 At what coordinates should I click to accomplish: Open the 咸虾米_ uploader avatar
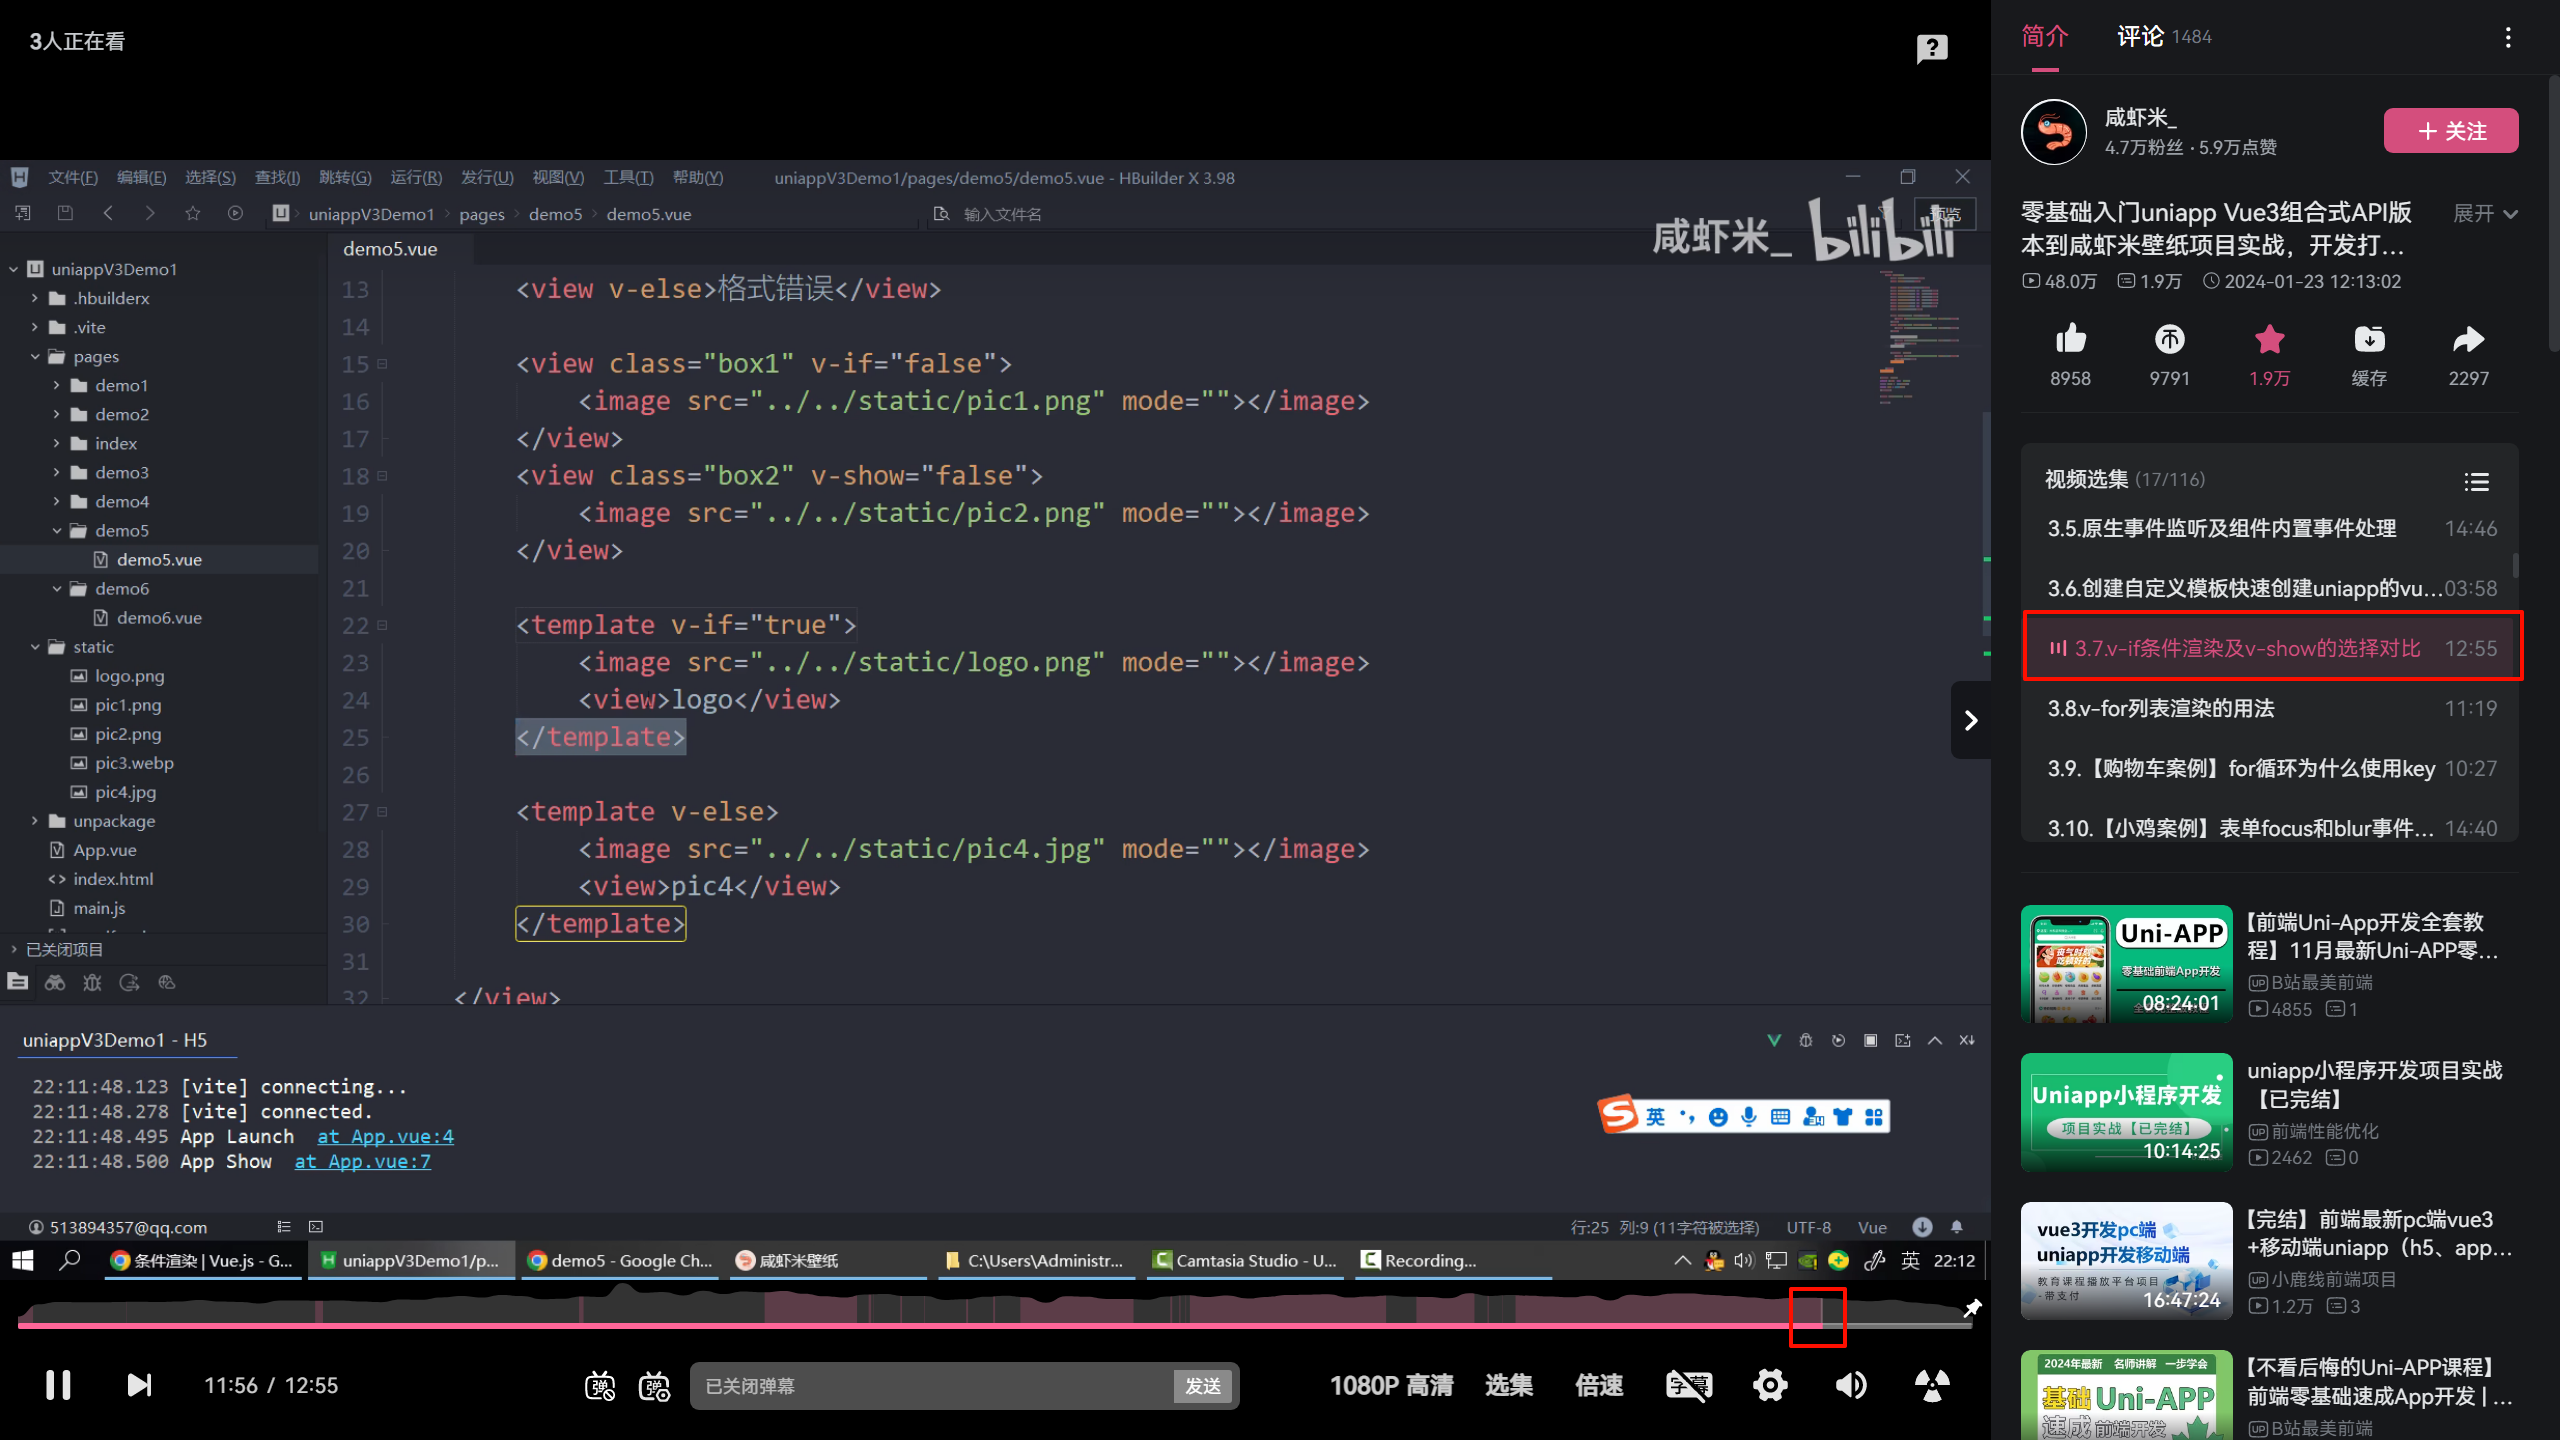[x=2054, y=131]
